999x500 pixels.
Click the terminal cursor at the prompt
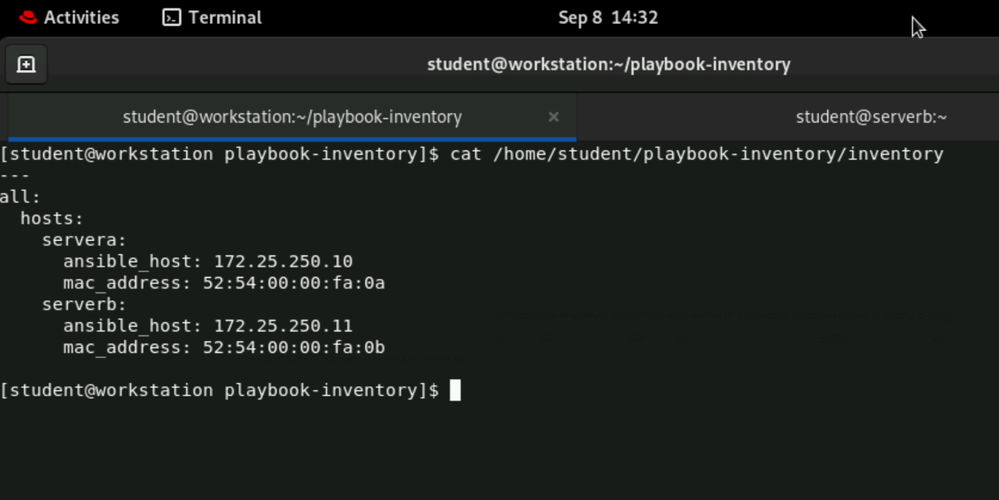(x=455, y=390)
